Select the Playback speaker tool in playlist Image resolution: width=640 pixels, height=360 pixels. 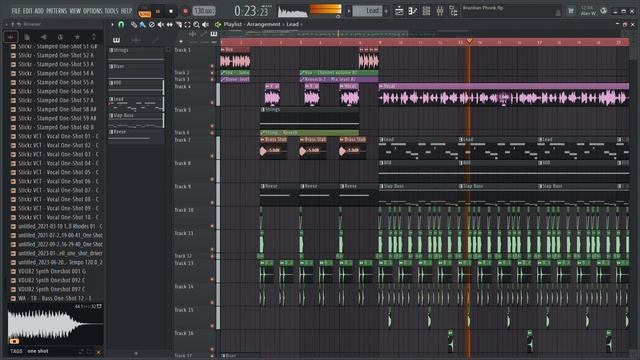pyautogui.click(x=205, y=25)
